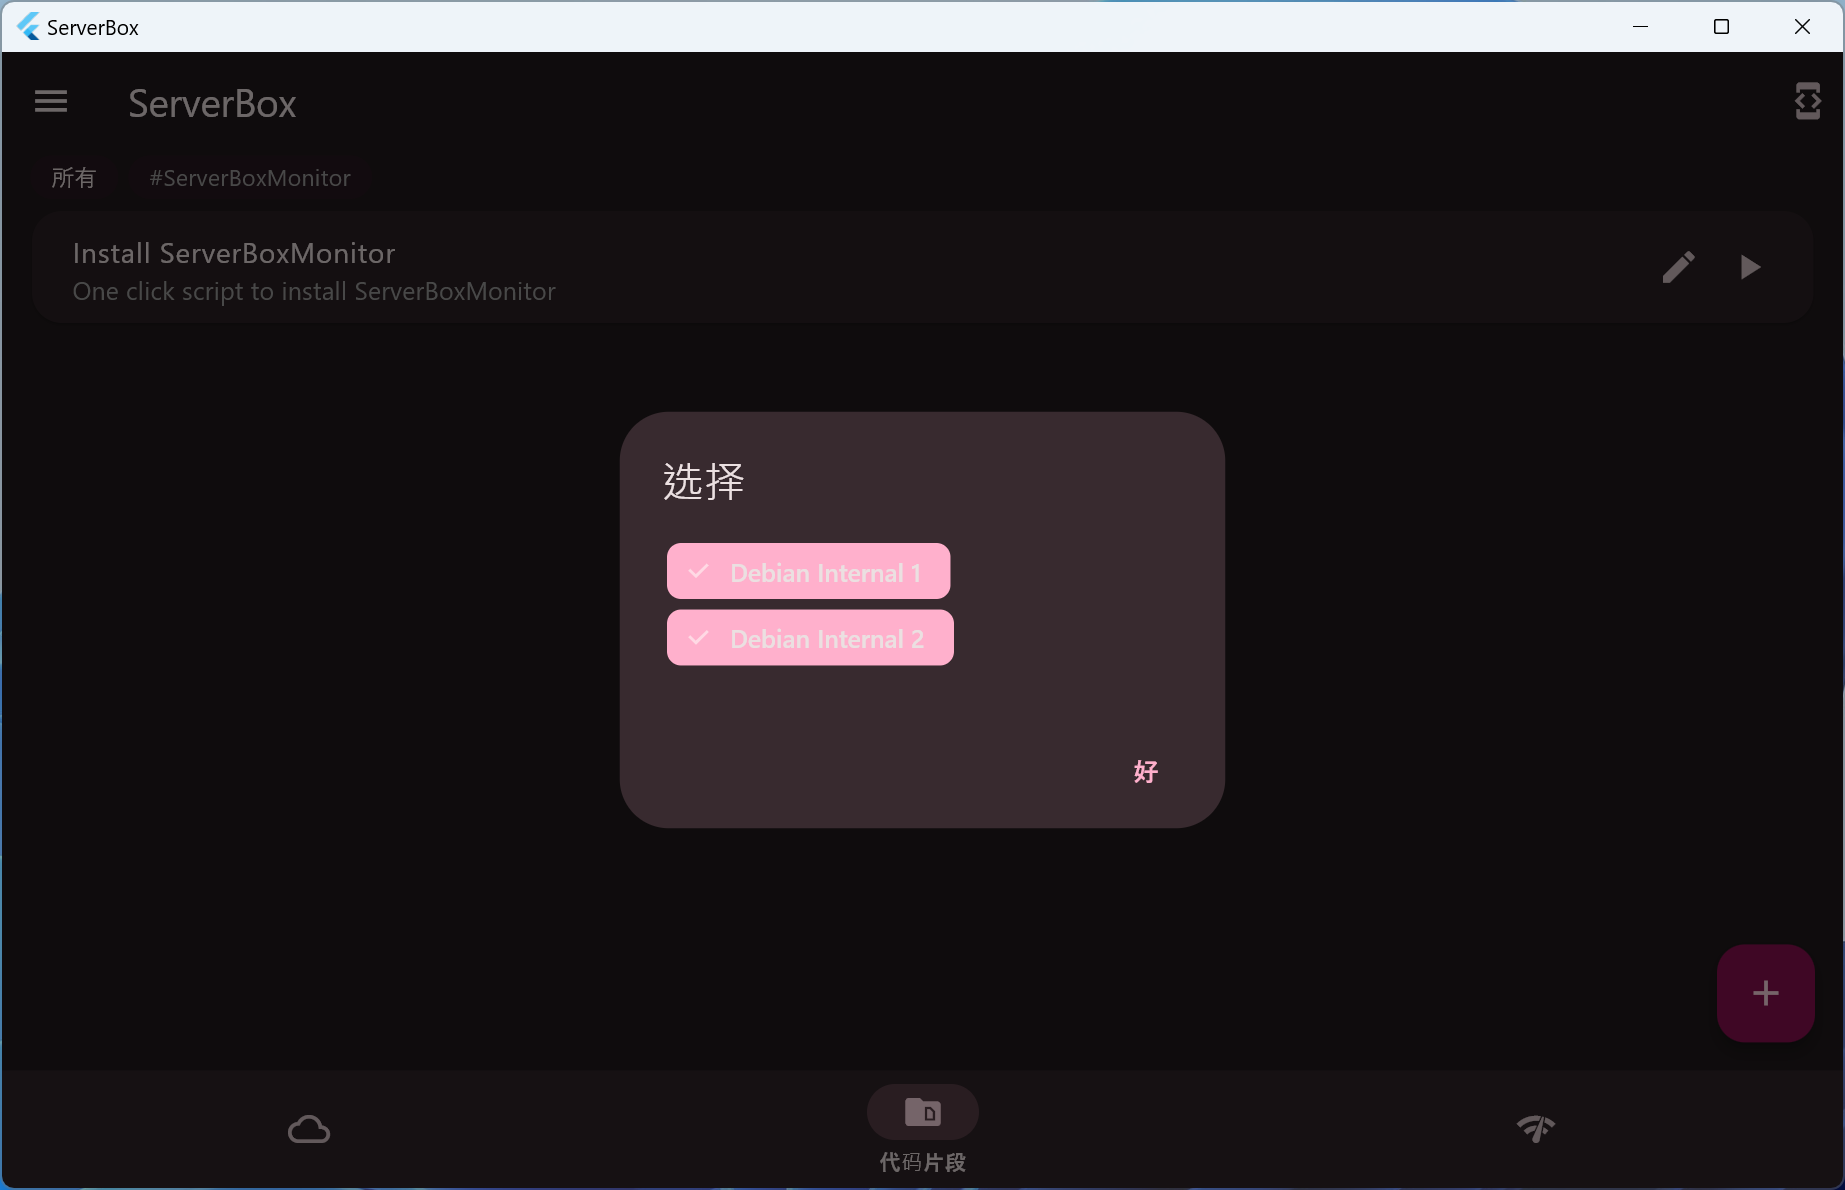Minimize the ServerBox window
The width and height of the screenshot is (1845, 1190).
tap(1640, 27)
